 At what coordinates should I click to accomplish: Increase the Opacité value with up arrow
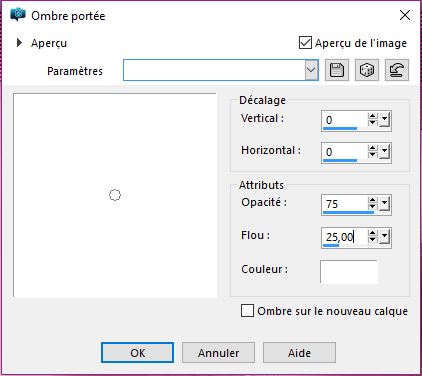tap(373, 200)
